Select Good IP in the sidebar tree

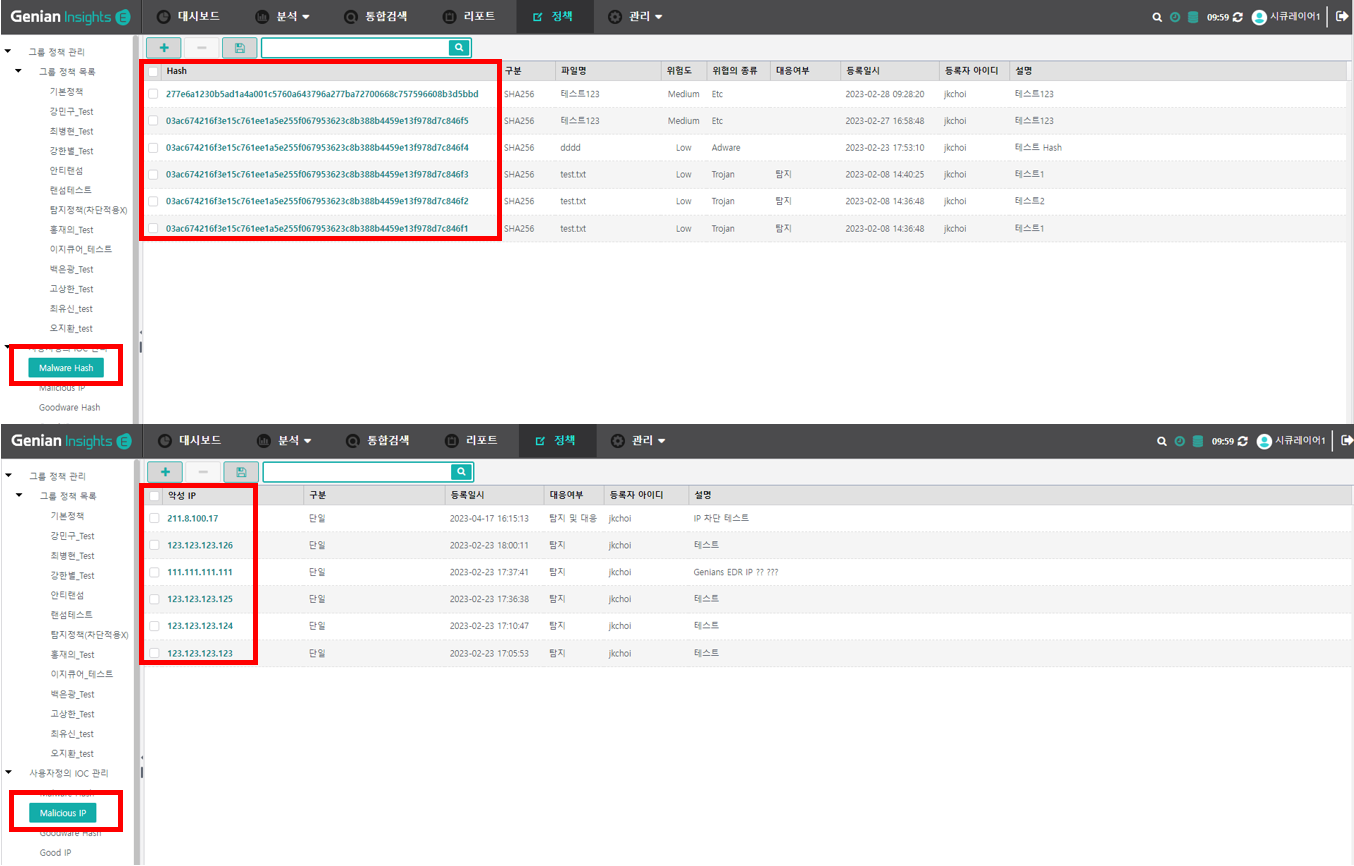pos(55,853)
